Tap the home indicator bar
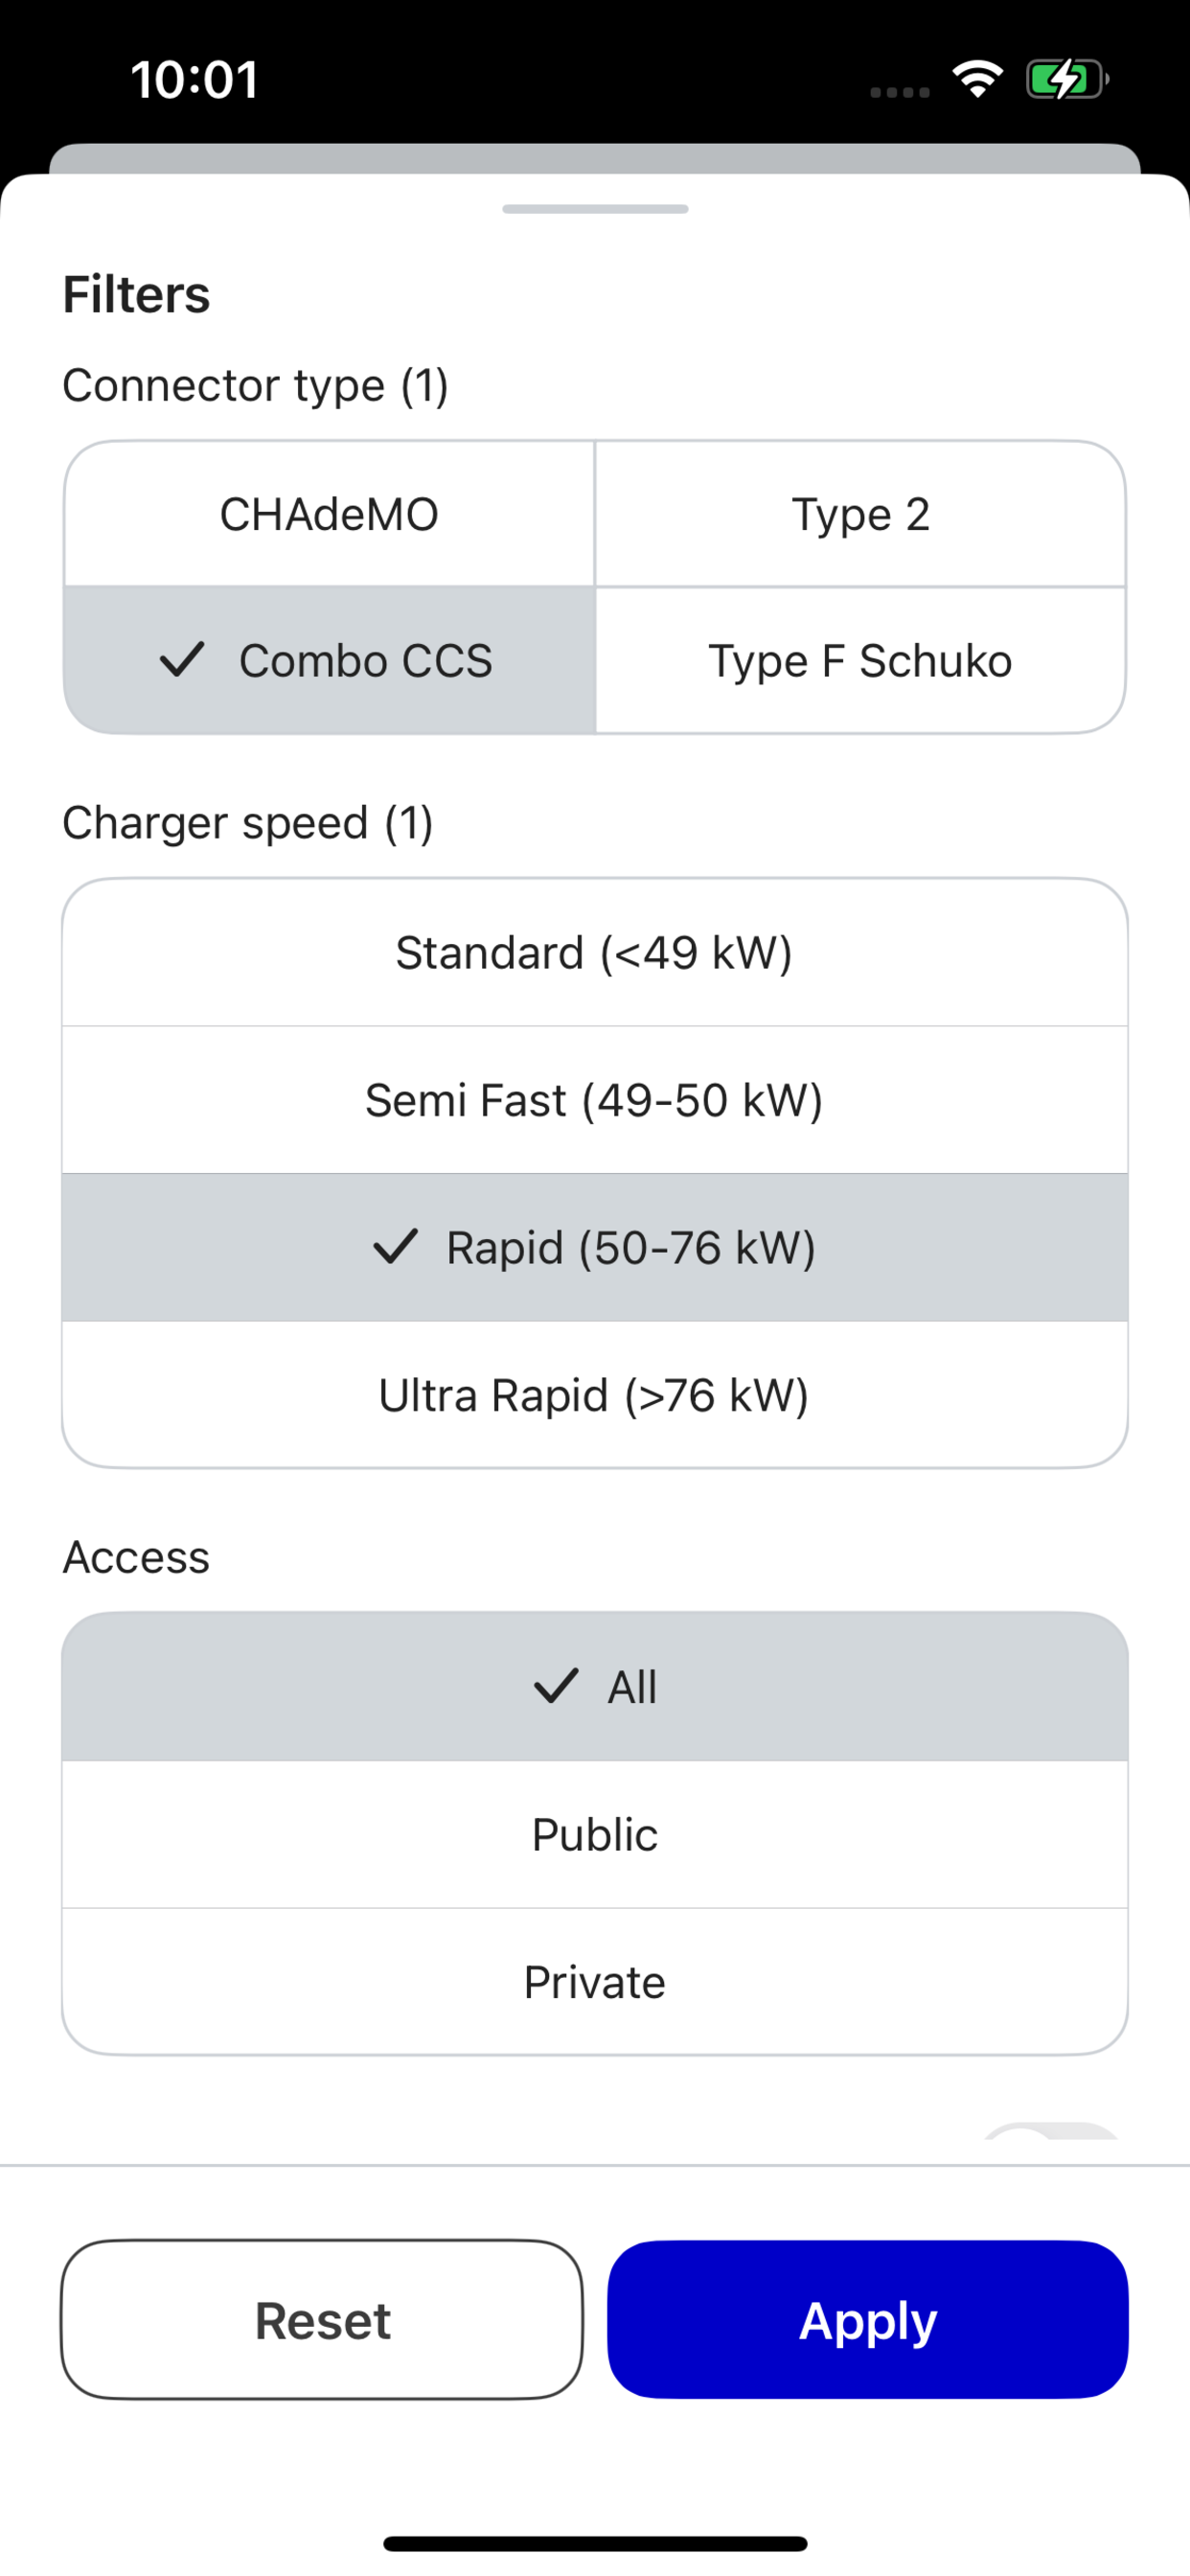 (595, 2543)
